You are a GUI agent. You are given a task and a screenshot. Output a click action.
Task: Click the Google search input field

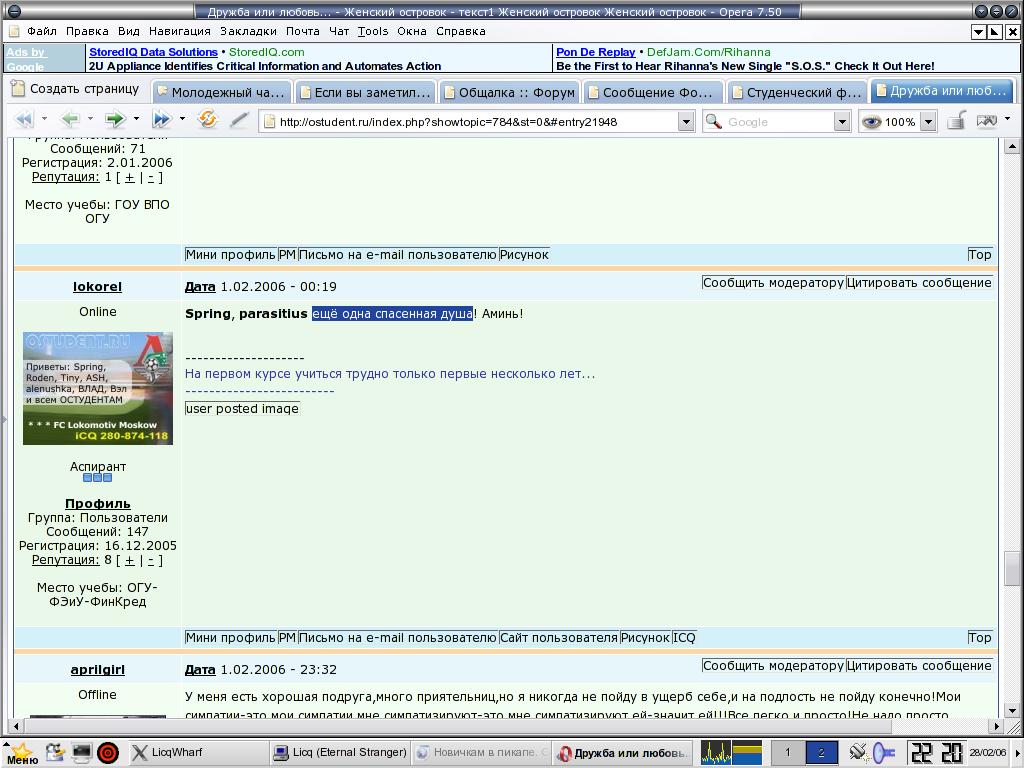(779, 121)
